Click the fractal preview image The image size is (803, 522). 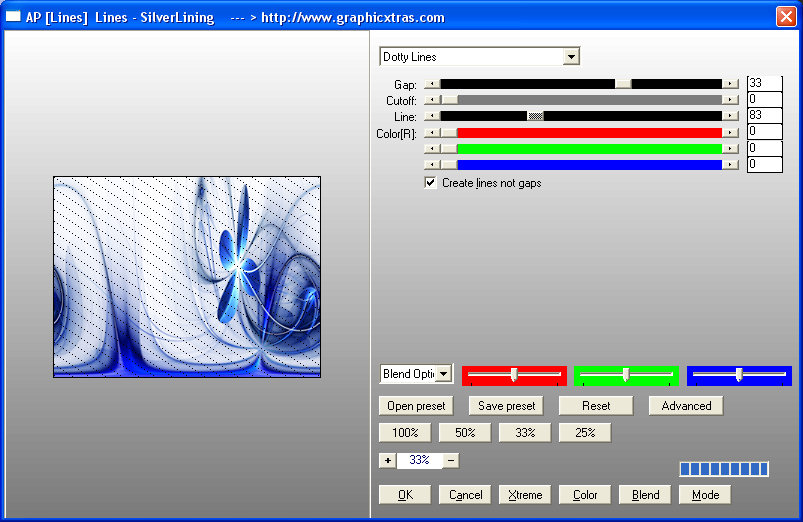point(187,277)
